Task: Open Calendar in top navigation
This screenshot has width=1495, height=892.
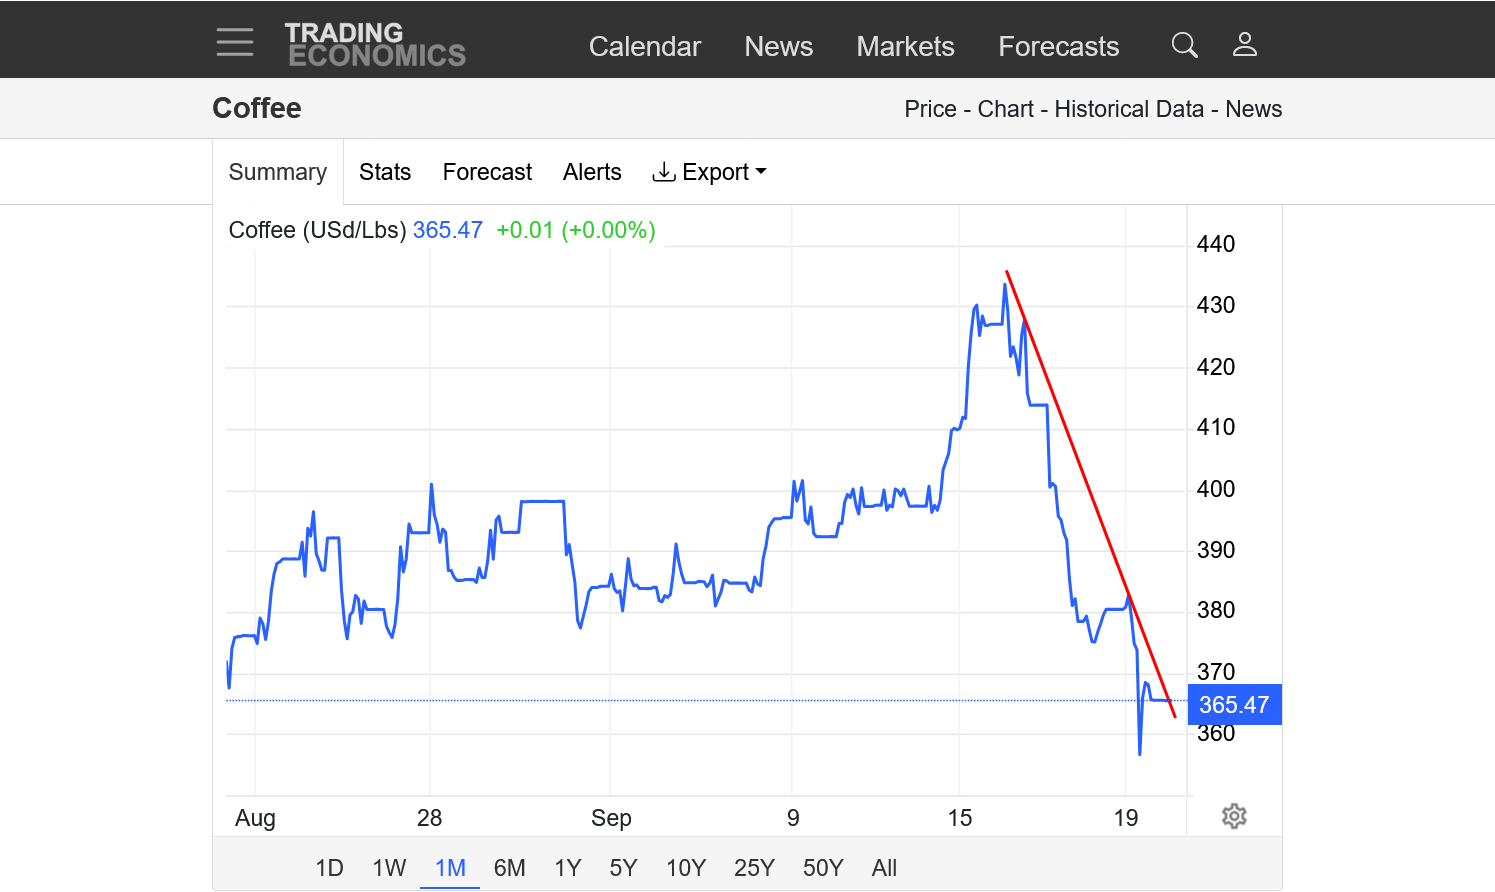Action: coord(644,47)
